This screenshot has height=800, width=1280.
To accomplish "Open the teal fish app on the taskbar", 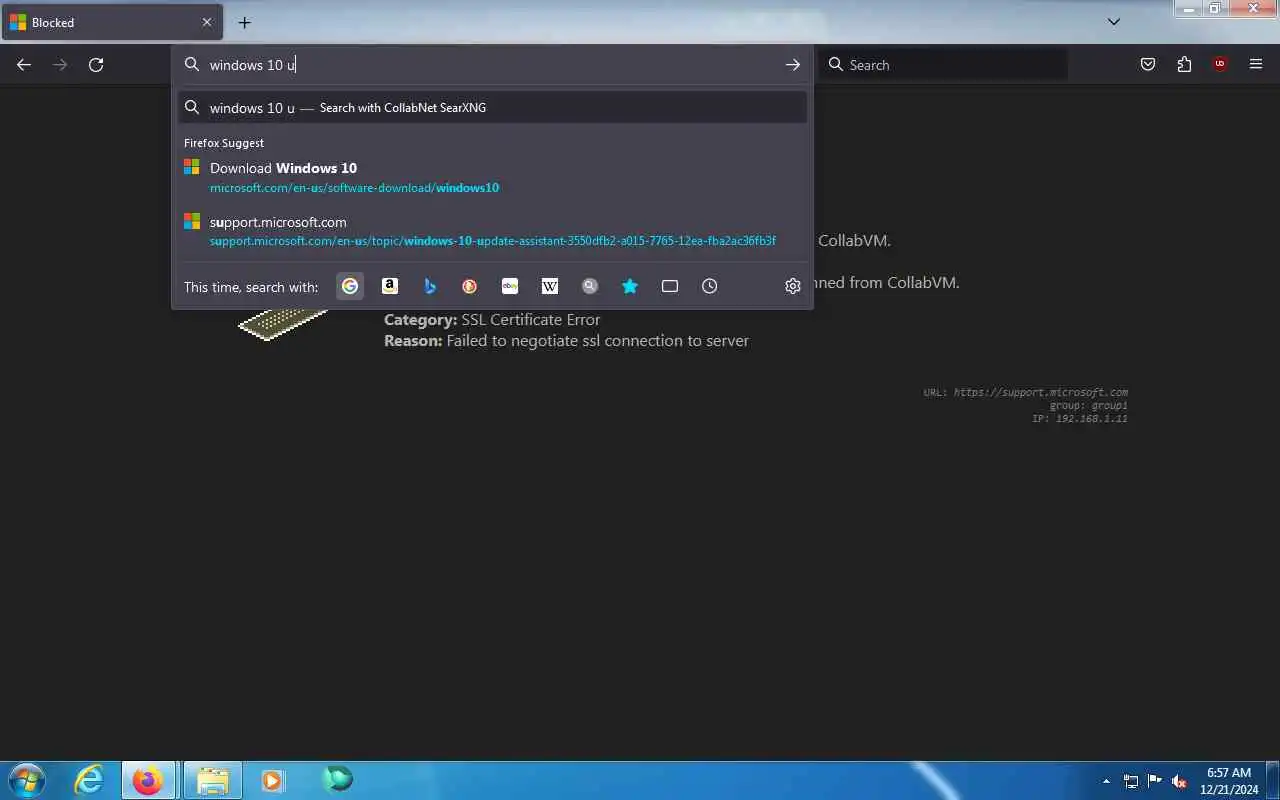I will coord(338,778).
